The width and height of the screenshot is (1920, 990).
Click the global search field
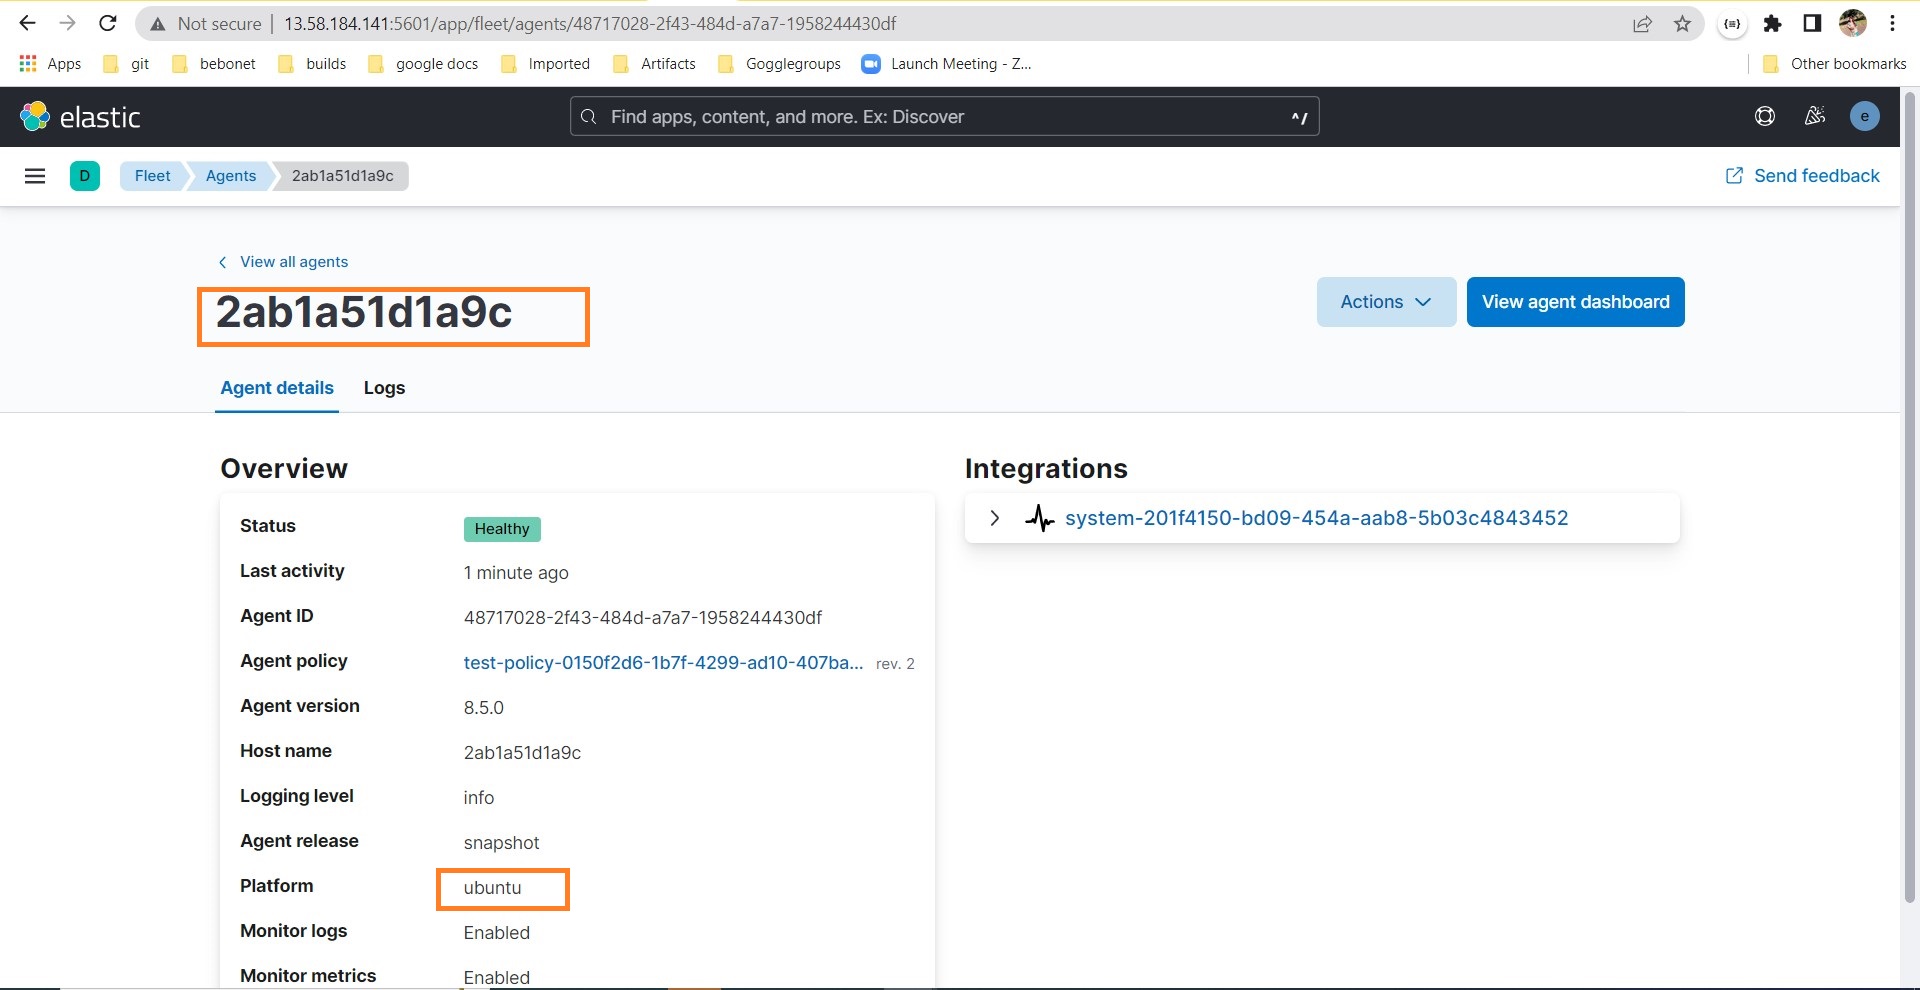(x=943, y=116)
